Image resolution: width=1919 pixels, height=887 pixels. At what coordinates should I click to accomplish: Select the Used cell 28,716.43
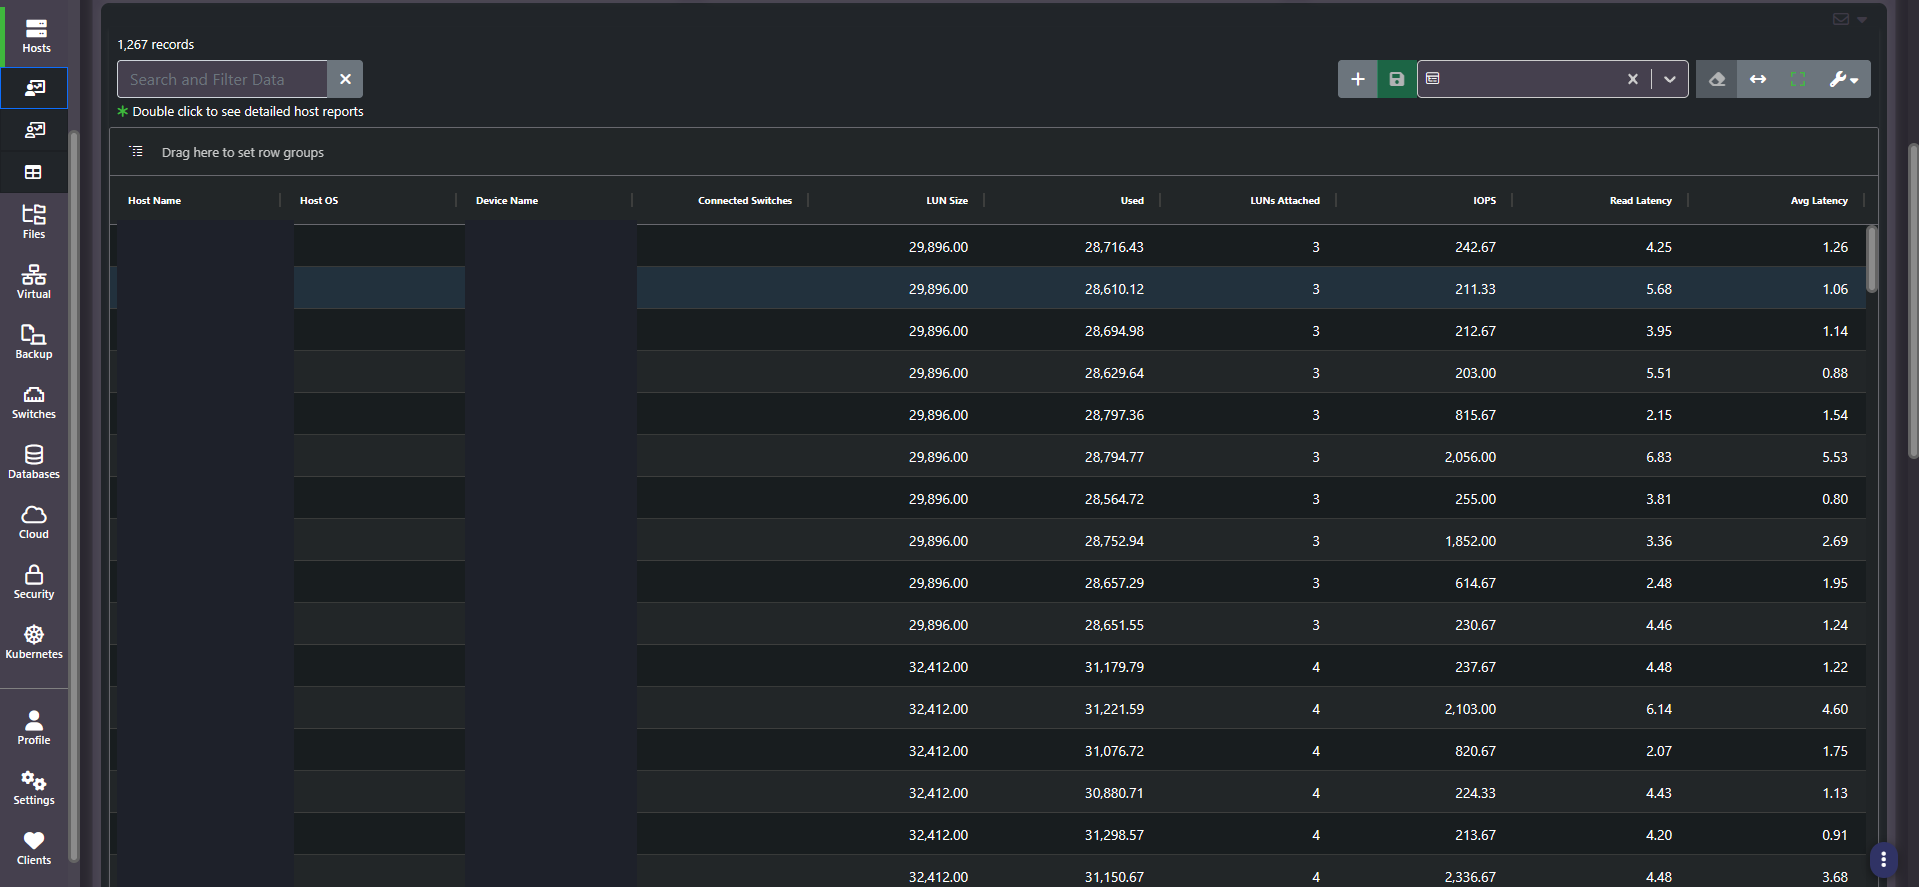pos(1114,247)
